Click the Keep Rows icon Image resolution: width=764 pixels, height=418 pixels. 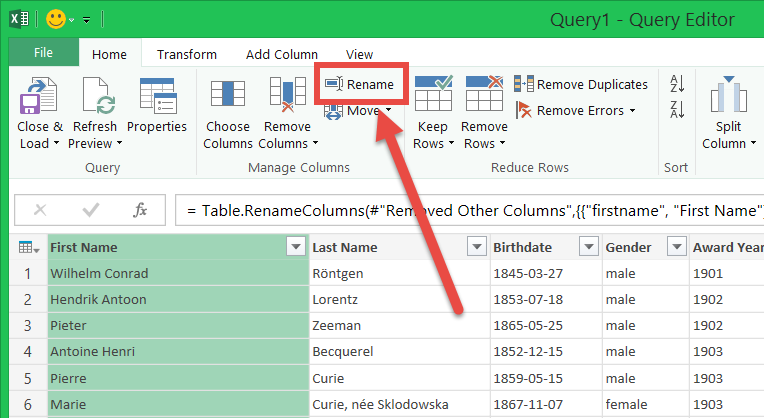pos(433,98)
